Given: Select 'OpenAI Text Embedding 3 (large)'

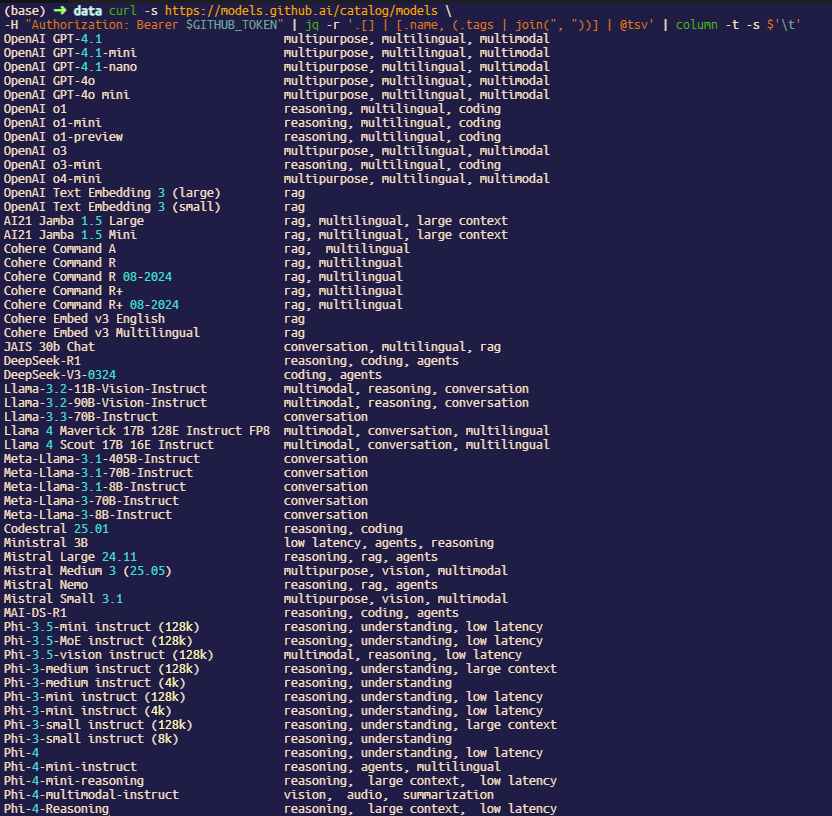Looking at the screenshot, I should click(112, 193).
